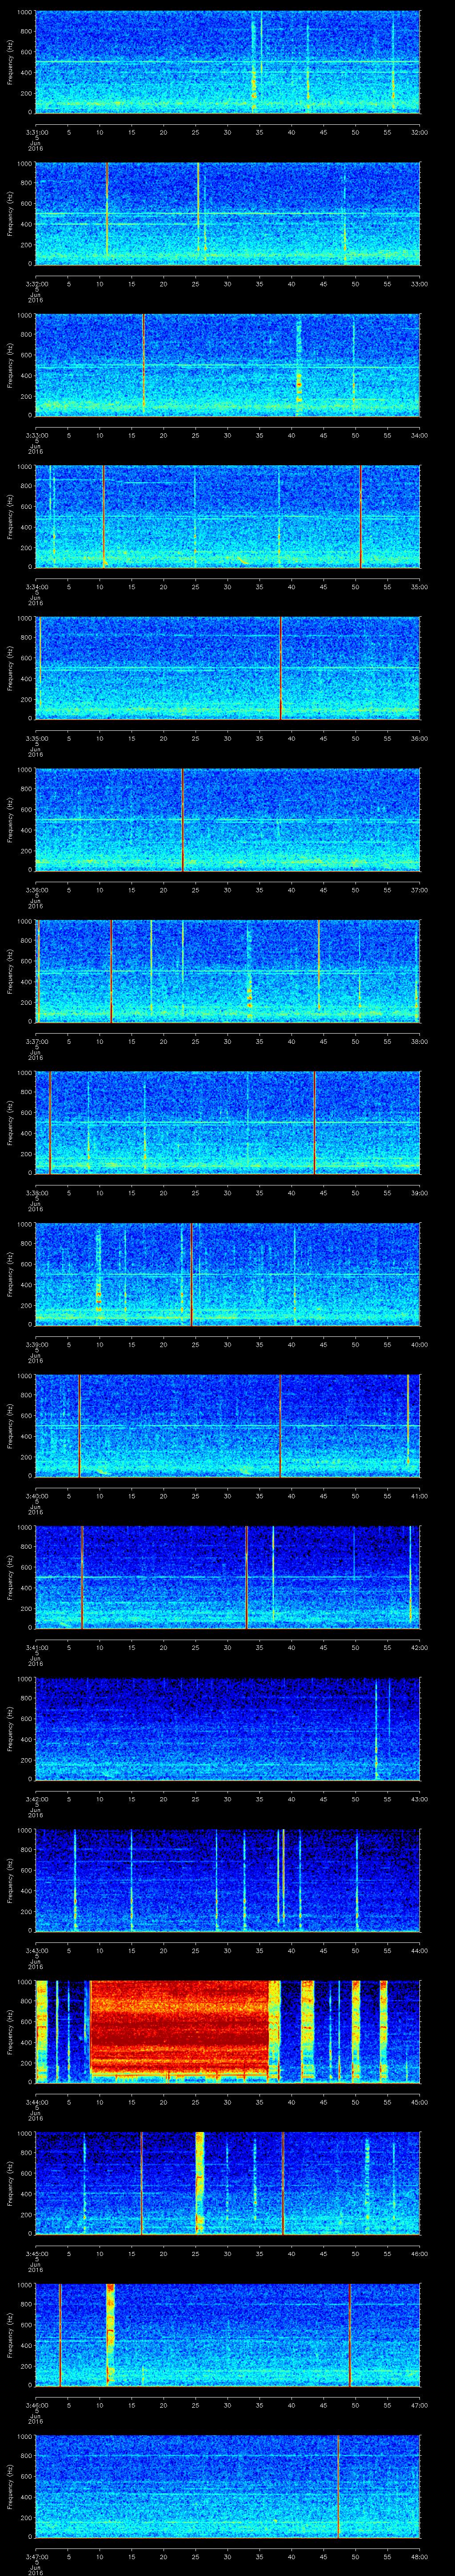Click the '3:41:00' start time label

point(36,1647)
